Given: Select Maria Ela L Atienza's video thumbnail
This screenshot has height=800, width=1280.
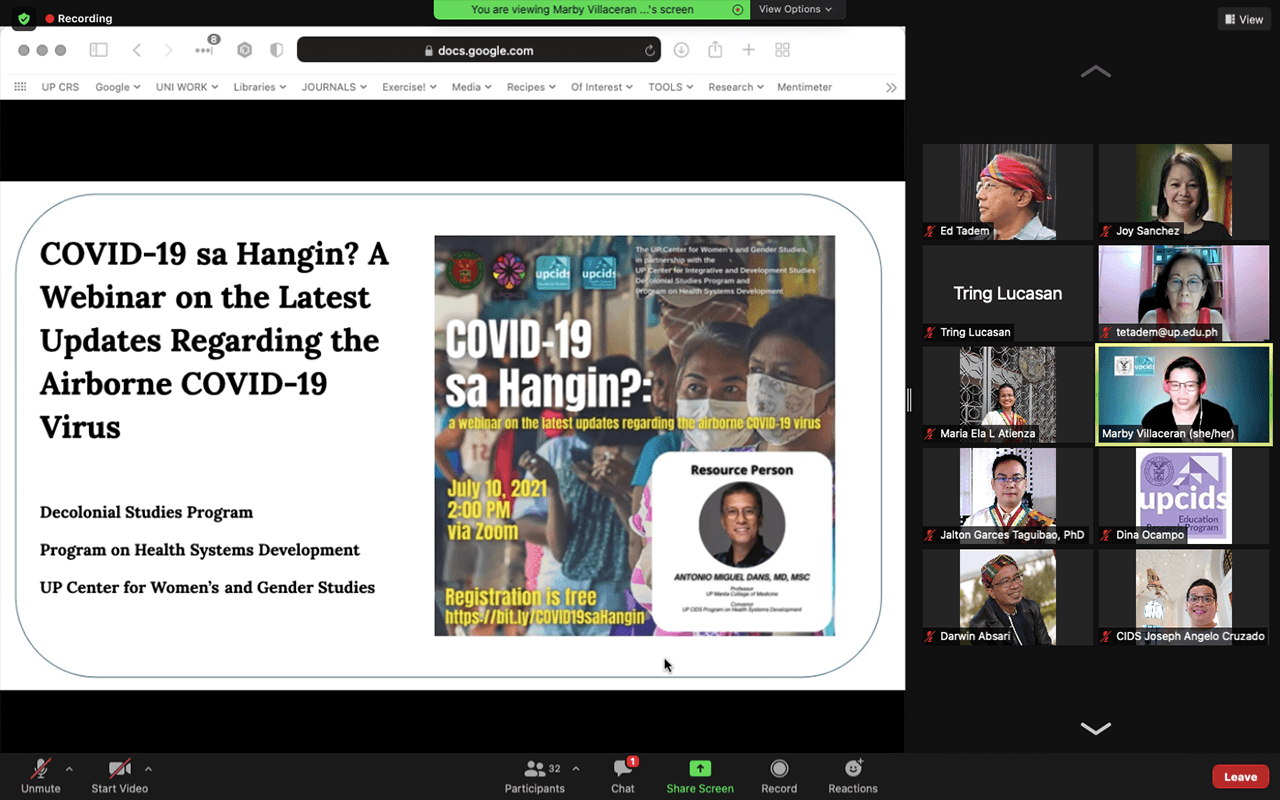Looking at the screenshot, I should [1008, 394].
